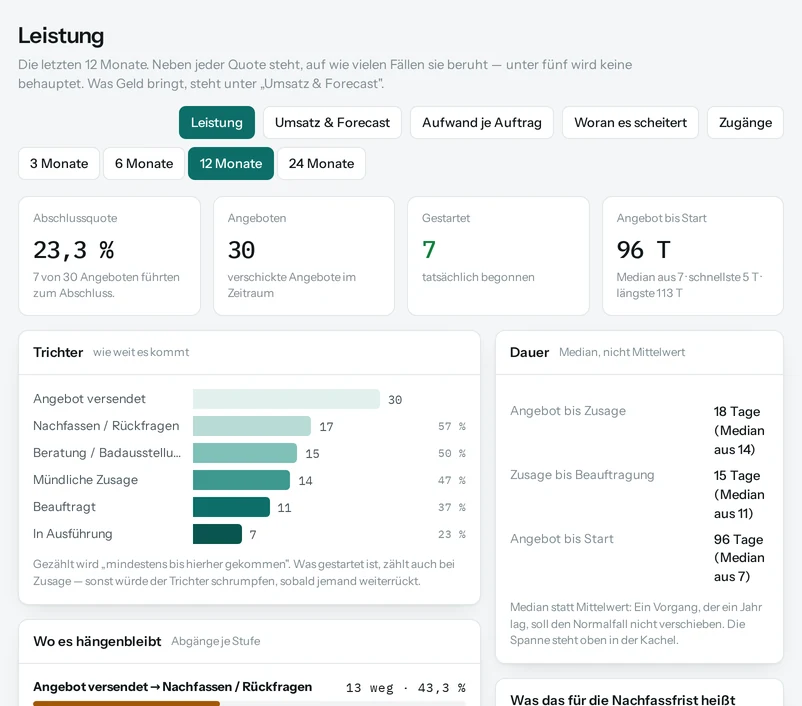
Task: Click the Mündliche Zusage funnel bar
Action: 241,480
